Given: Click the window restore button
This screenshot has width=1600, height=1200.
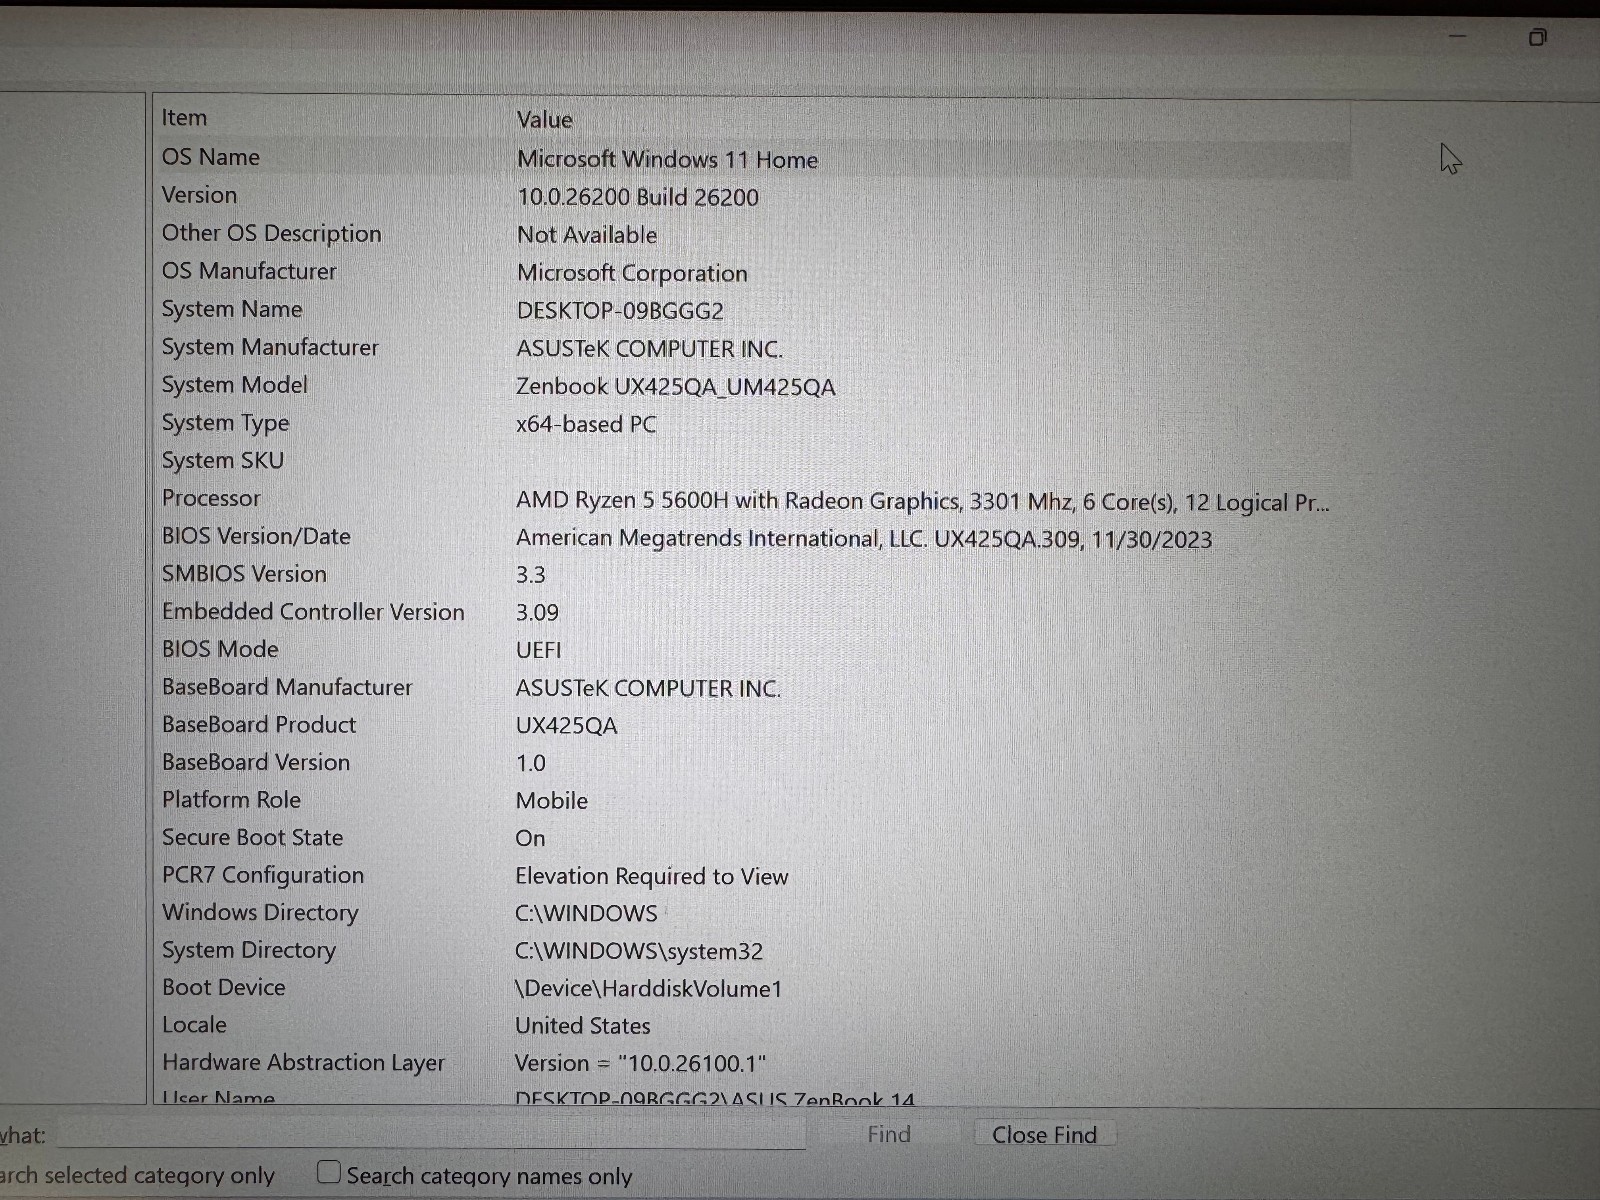Looking at the screenshot, I should coord(1537,37).
